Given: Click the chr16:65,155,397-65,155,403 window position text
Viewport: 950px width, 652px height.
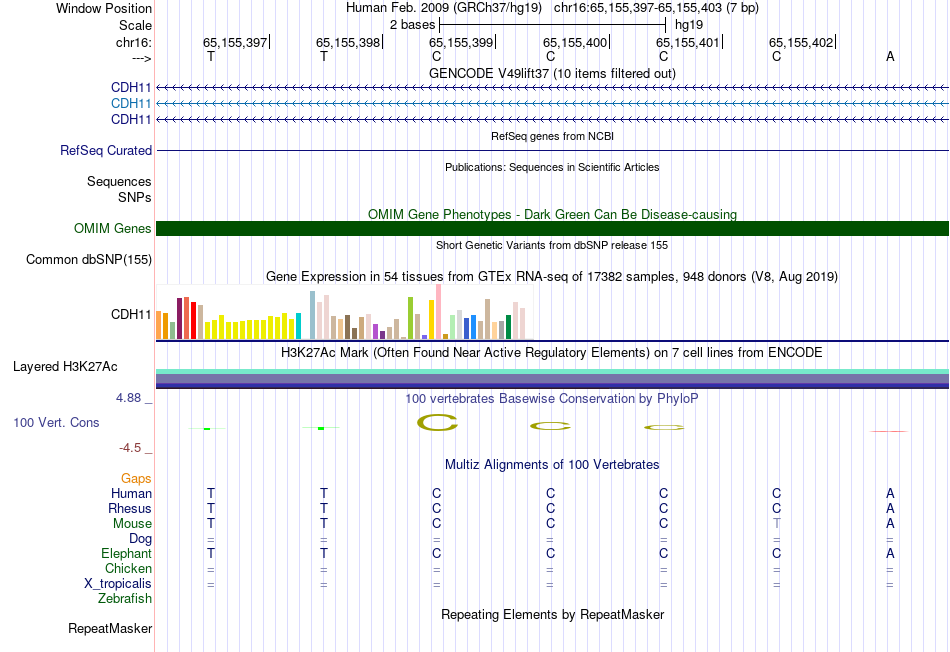Looking at the screenshot, I should tap(656, 8).
